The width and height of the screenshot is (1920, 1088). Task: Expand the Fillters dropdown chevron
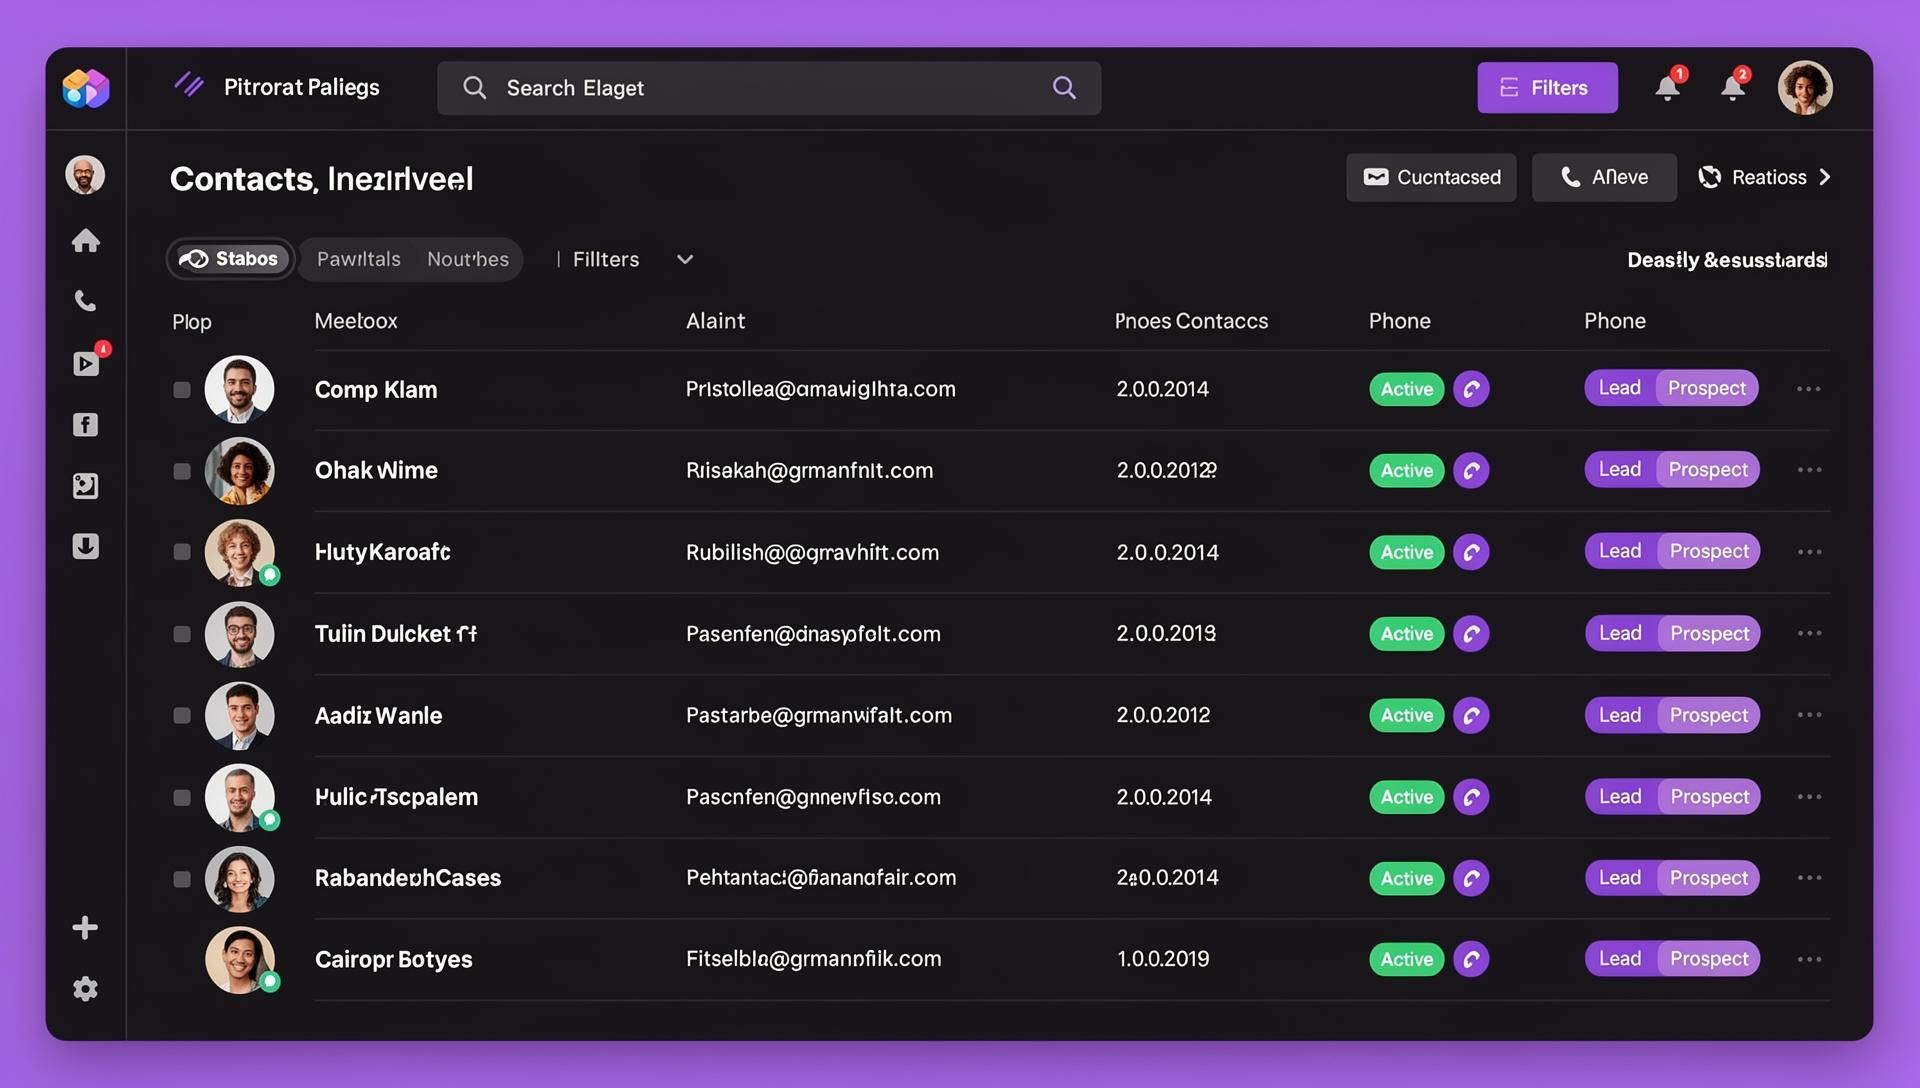tap(685, 260)
